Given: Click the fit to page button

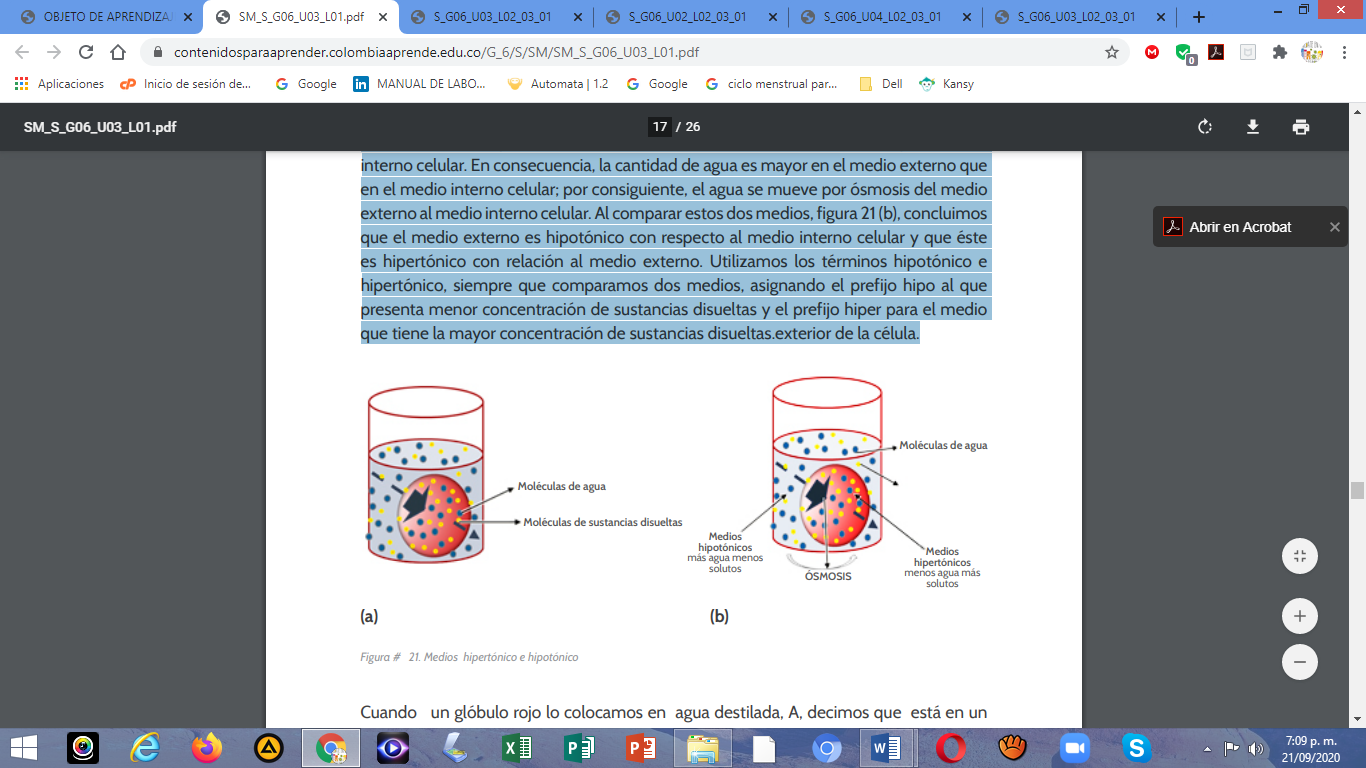Looking at the screenshot, I should point(1300,556).
